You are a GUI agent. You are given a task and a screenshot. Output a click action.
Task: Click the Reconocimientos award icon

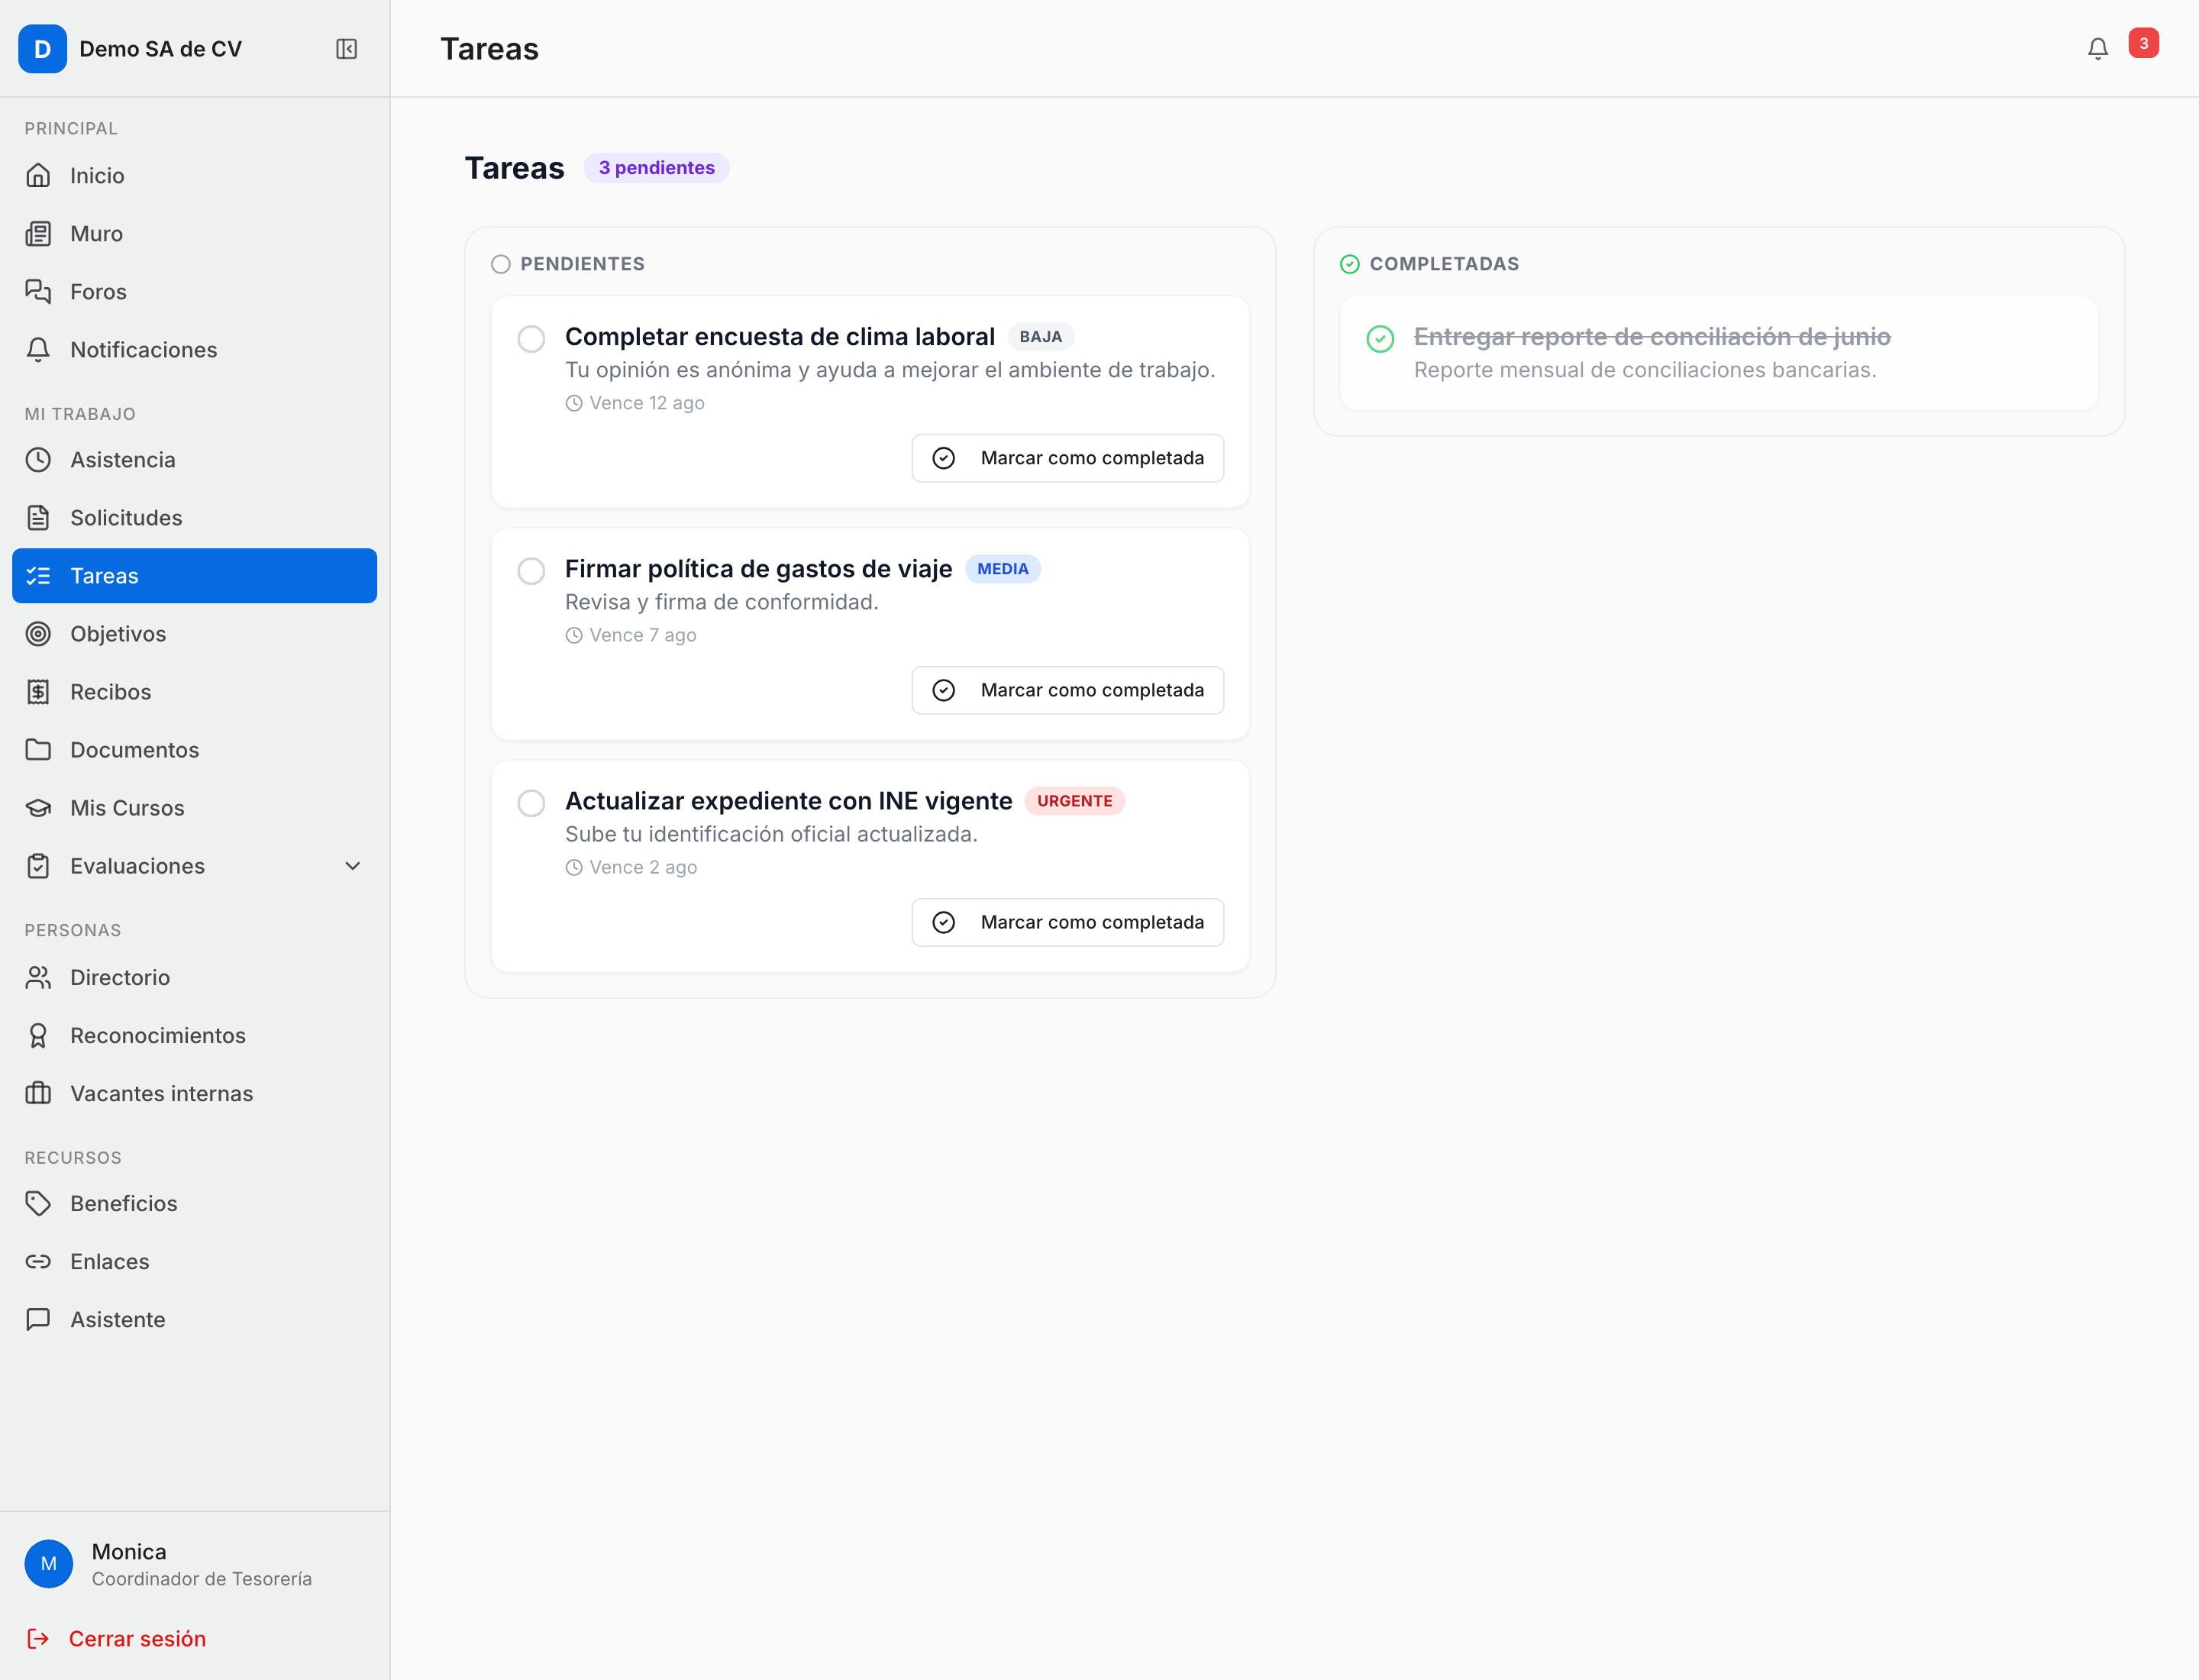(x=38, y=1035)
